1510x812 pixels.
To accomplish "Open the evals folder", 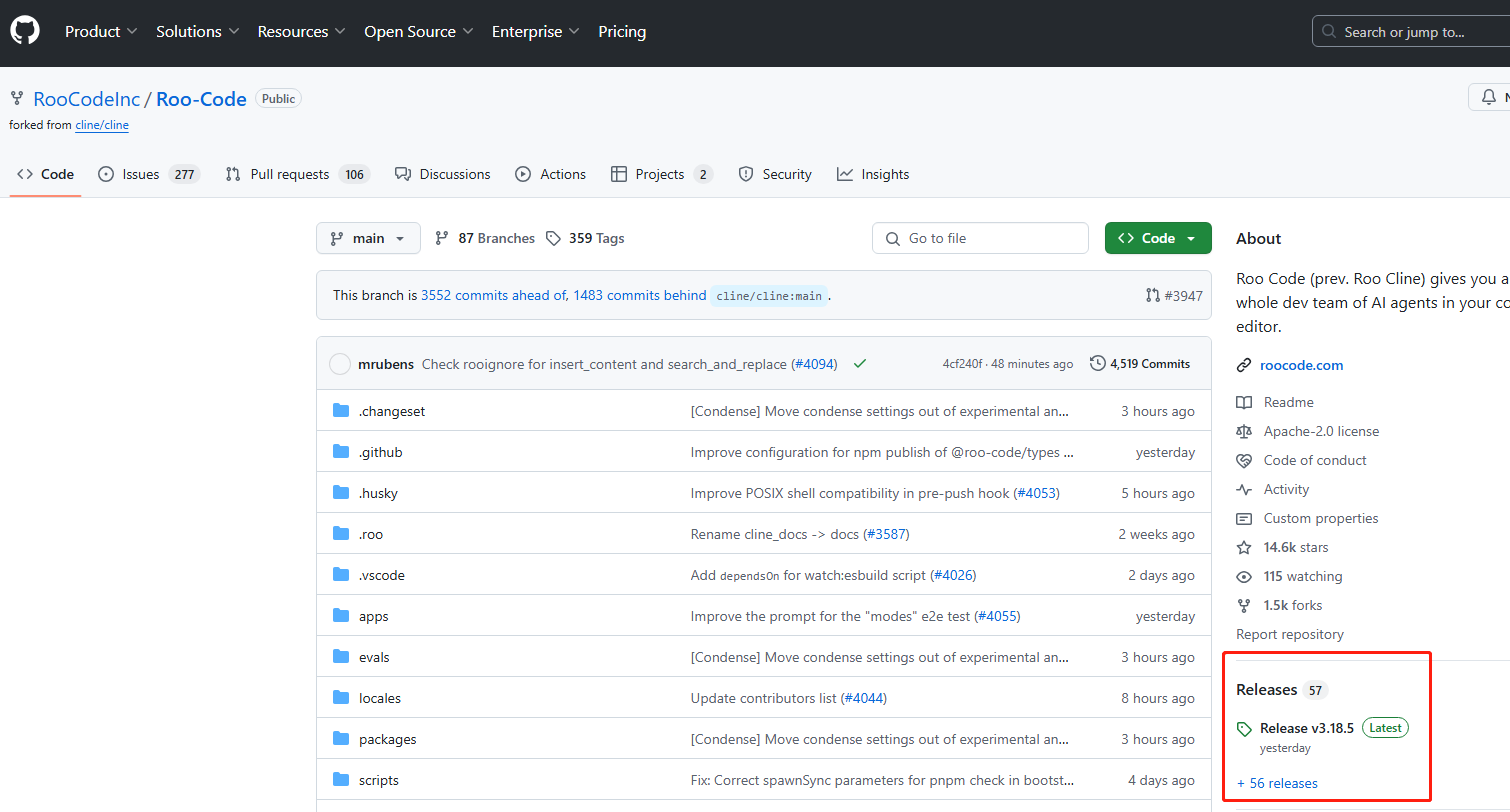I will 374,657.
